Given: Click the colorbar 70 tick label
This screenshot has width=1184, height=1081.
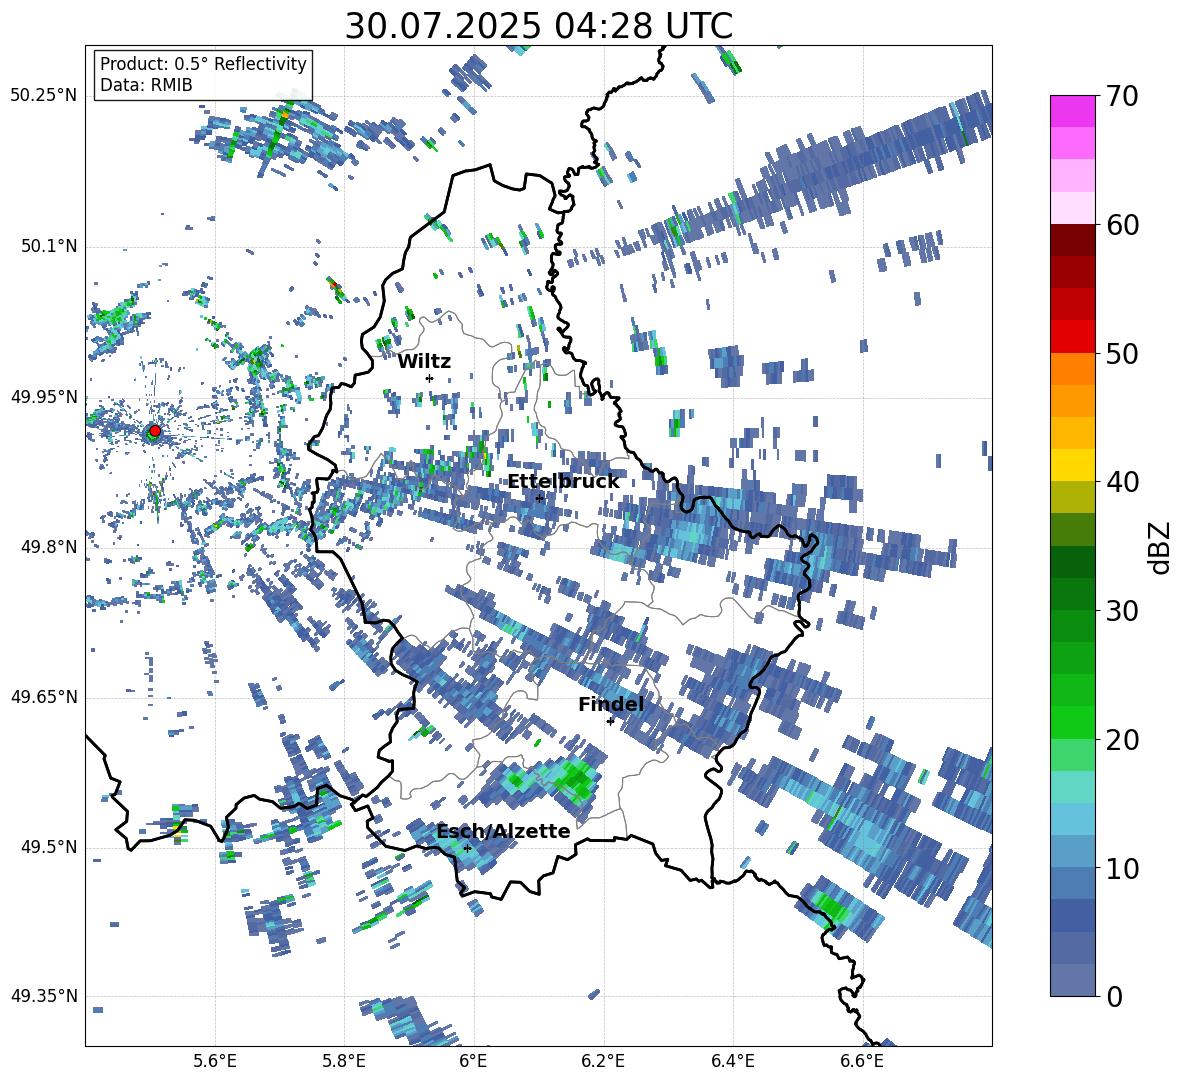Looking at the screenshot, I should (x=1121, y=96).
